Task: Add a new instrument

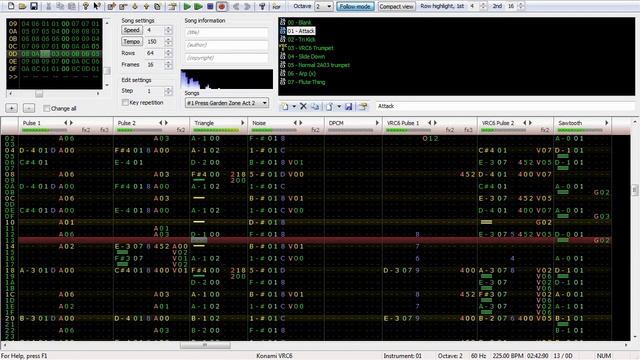Action: tap(285, 107)
